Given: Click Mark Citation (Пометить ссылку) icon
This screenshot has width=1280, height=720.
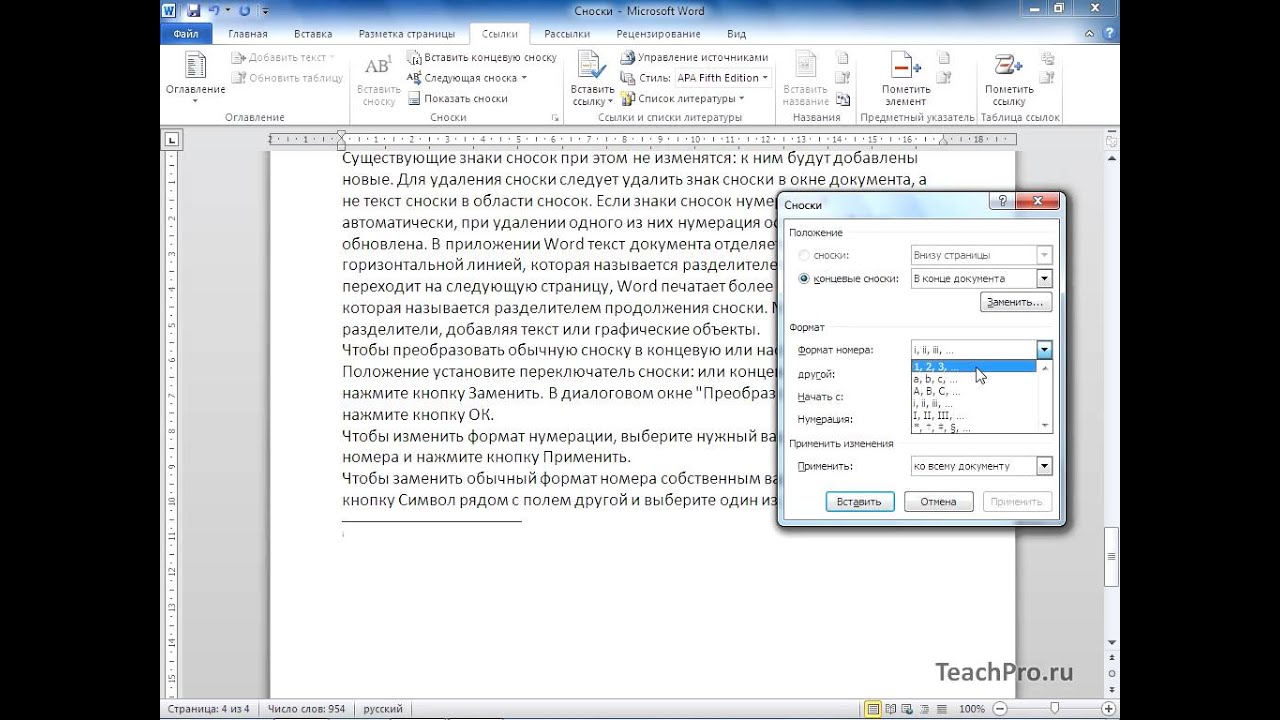Looking at the screenshot, I should tap(1008, 68).
